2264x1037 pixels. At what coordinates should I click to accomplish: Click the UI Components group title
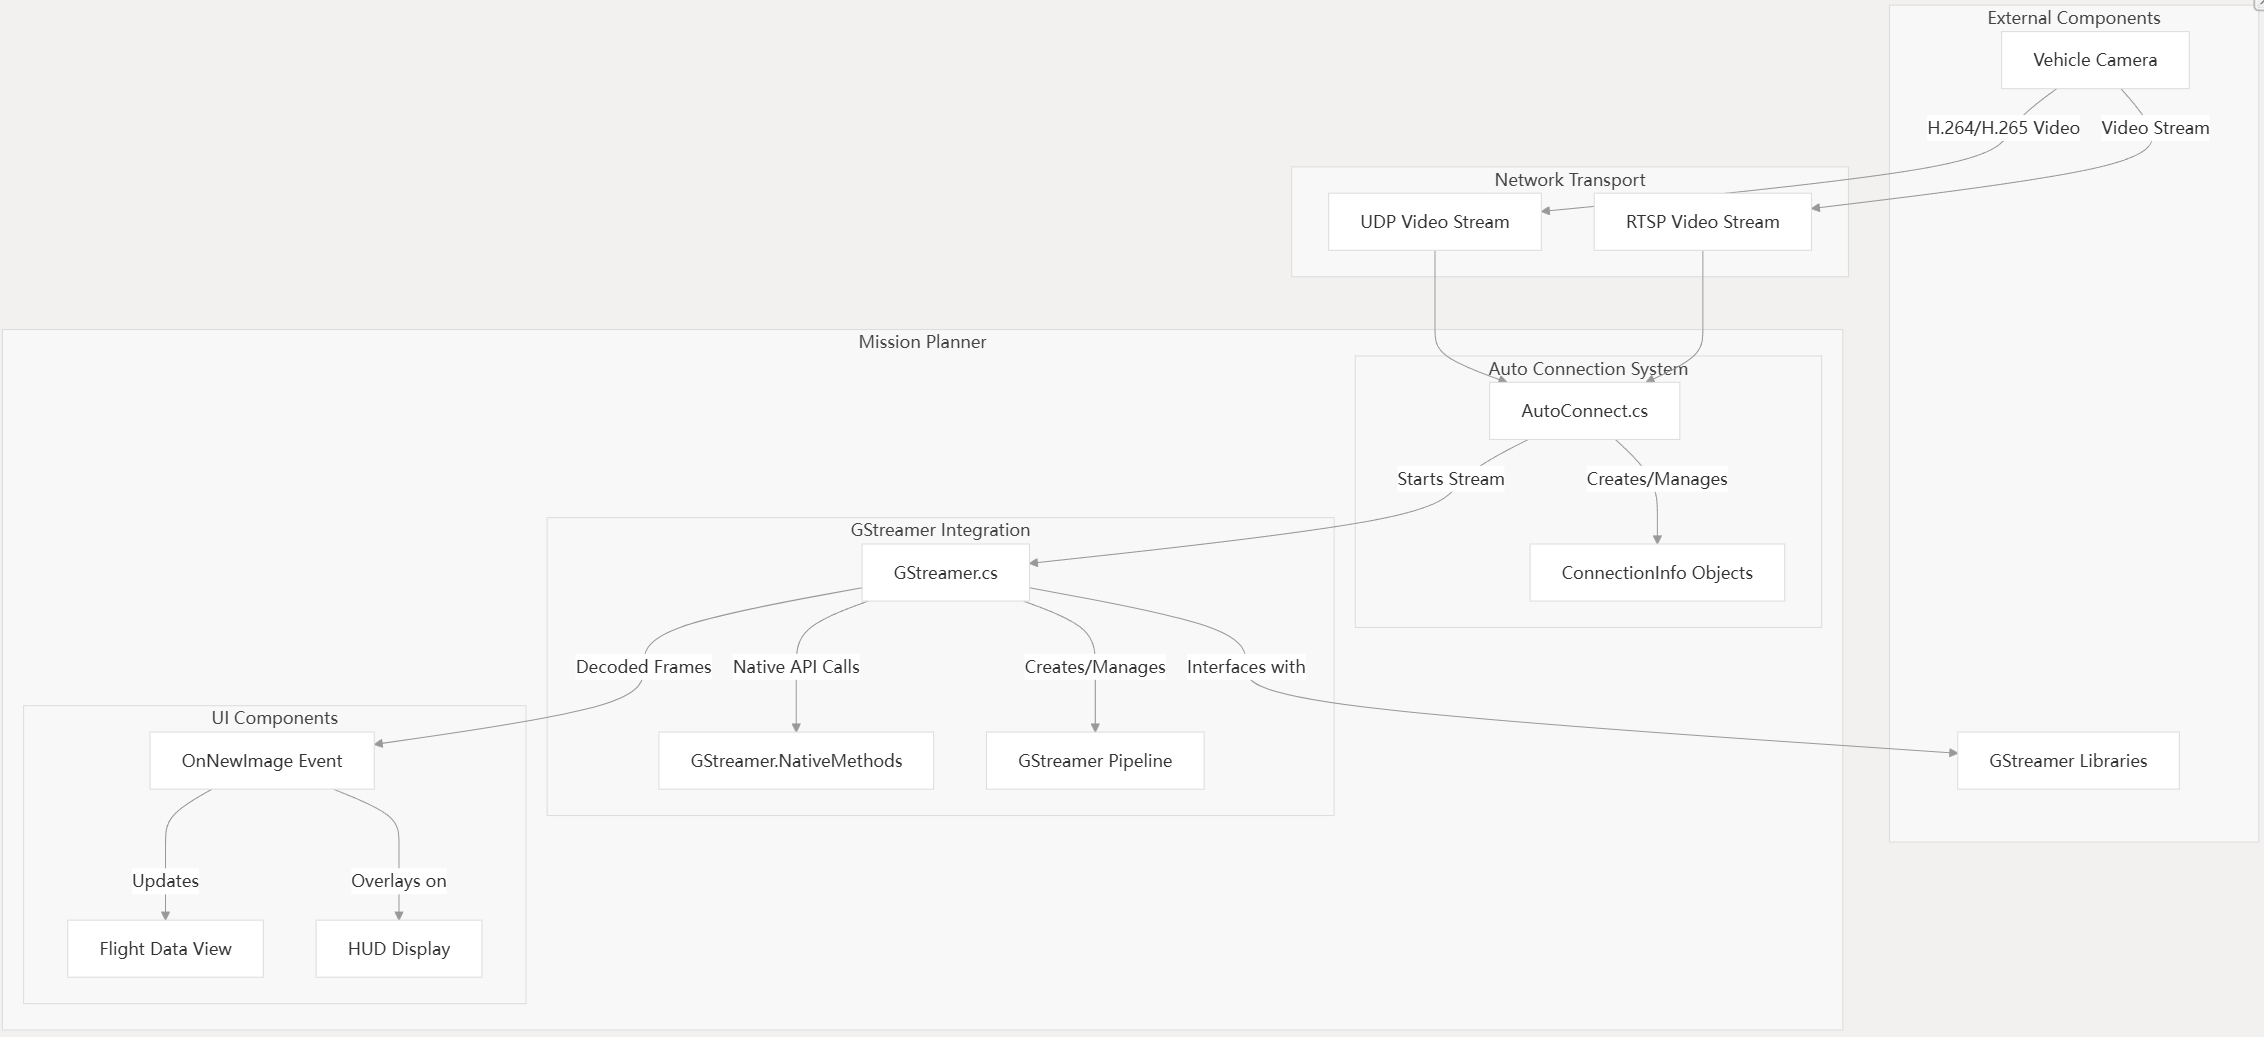point(274,718)
